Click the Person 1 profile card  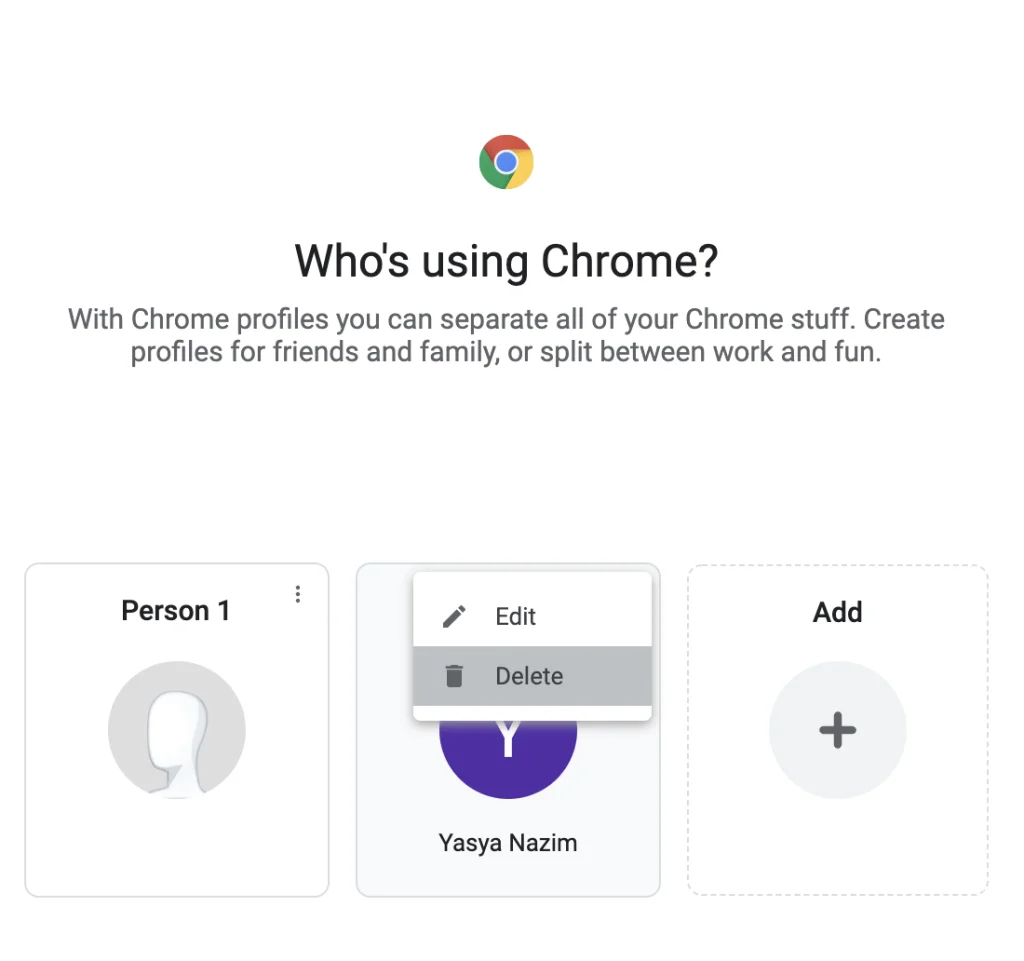(x=176, y=730)
